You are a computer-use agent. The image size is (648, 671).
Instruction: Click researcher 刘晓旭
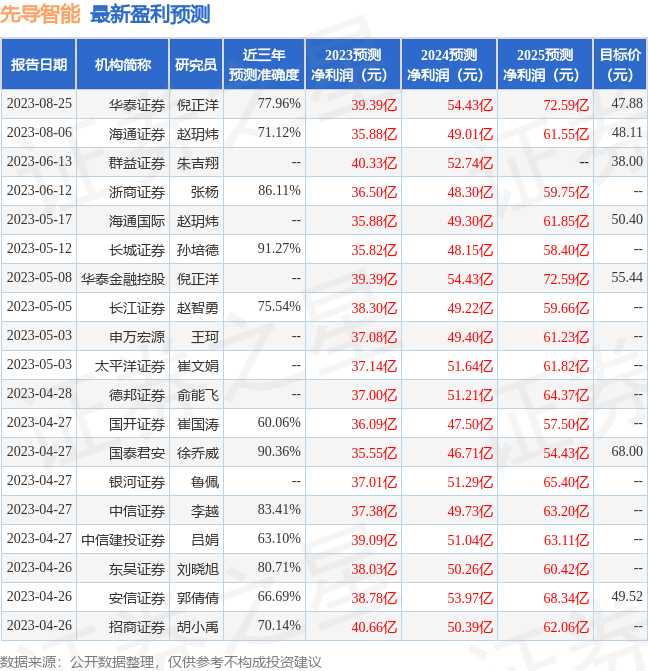[198, 569]
